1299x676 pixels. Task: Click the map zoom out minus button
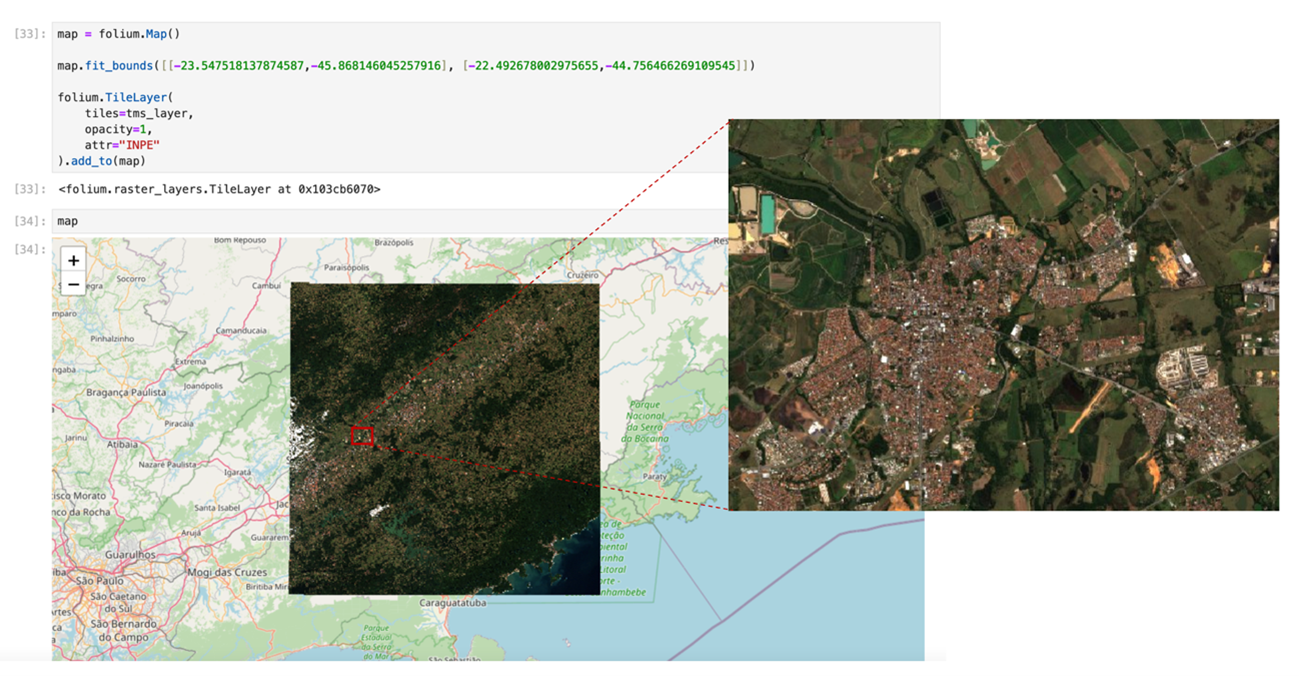[x=73, y=285]
